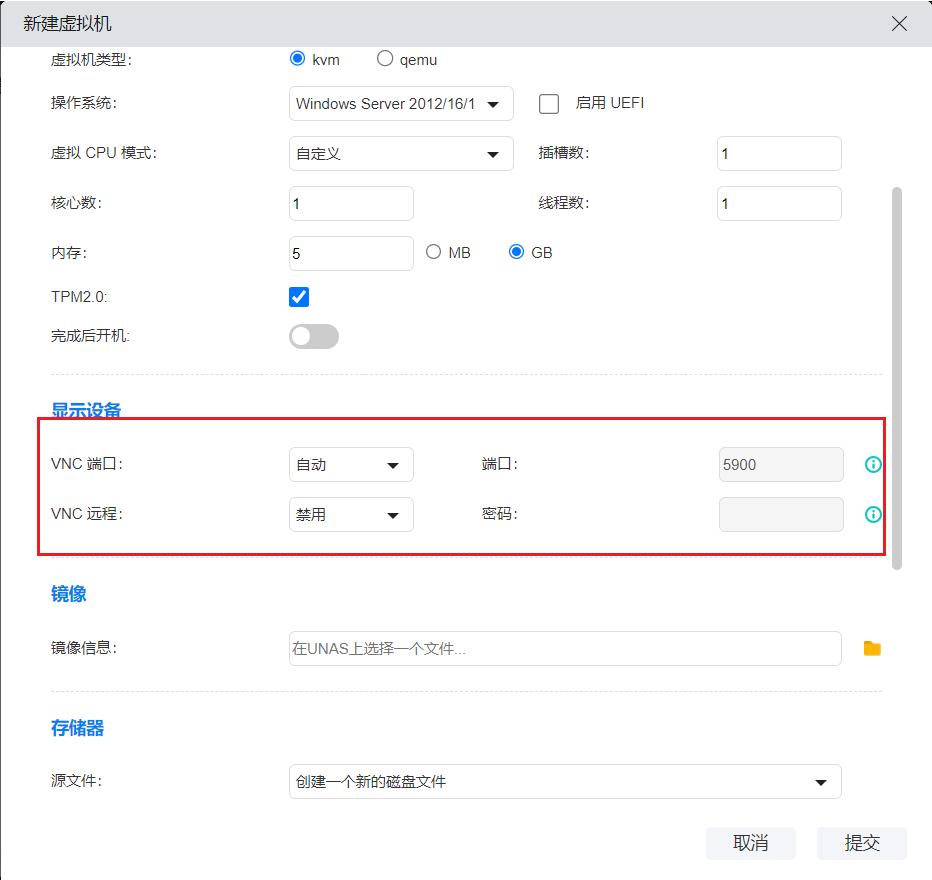
Task: Select the qemu virtual machine type
Action: coord(385,58)
